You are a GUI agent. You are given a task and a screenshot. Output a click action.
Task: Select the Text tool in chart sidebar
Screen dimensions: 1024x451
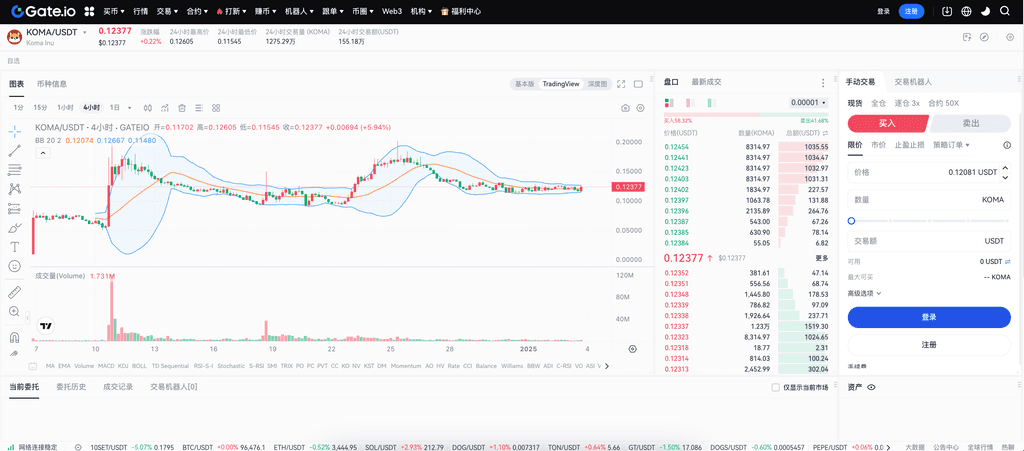(x=15, y=246)
